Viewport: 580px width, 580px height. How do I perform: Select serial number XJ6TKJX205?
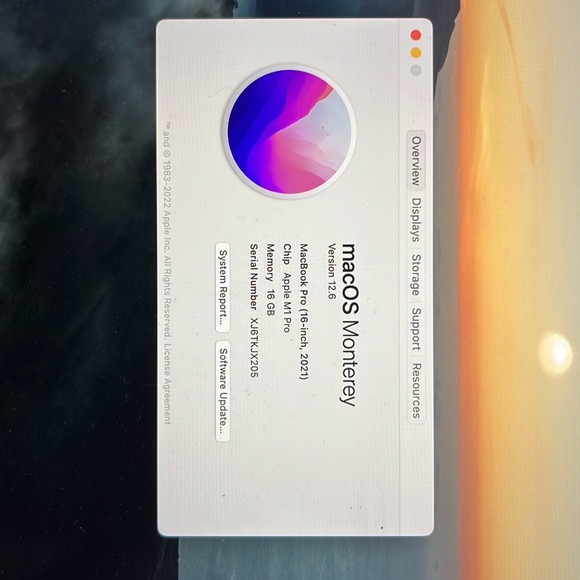(x=254, y=347)
